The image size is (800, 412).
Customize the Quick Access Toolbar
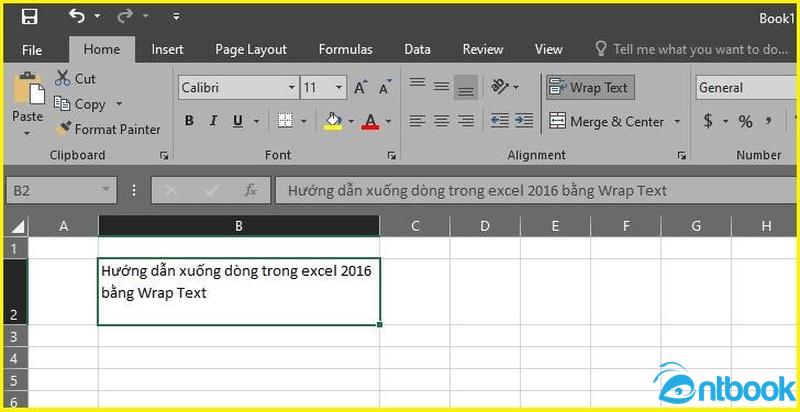point(176,17)
